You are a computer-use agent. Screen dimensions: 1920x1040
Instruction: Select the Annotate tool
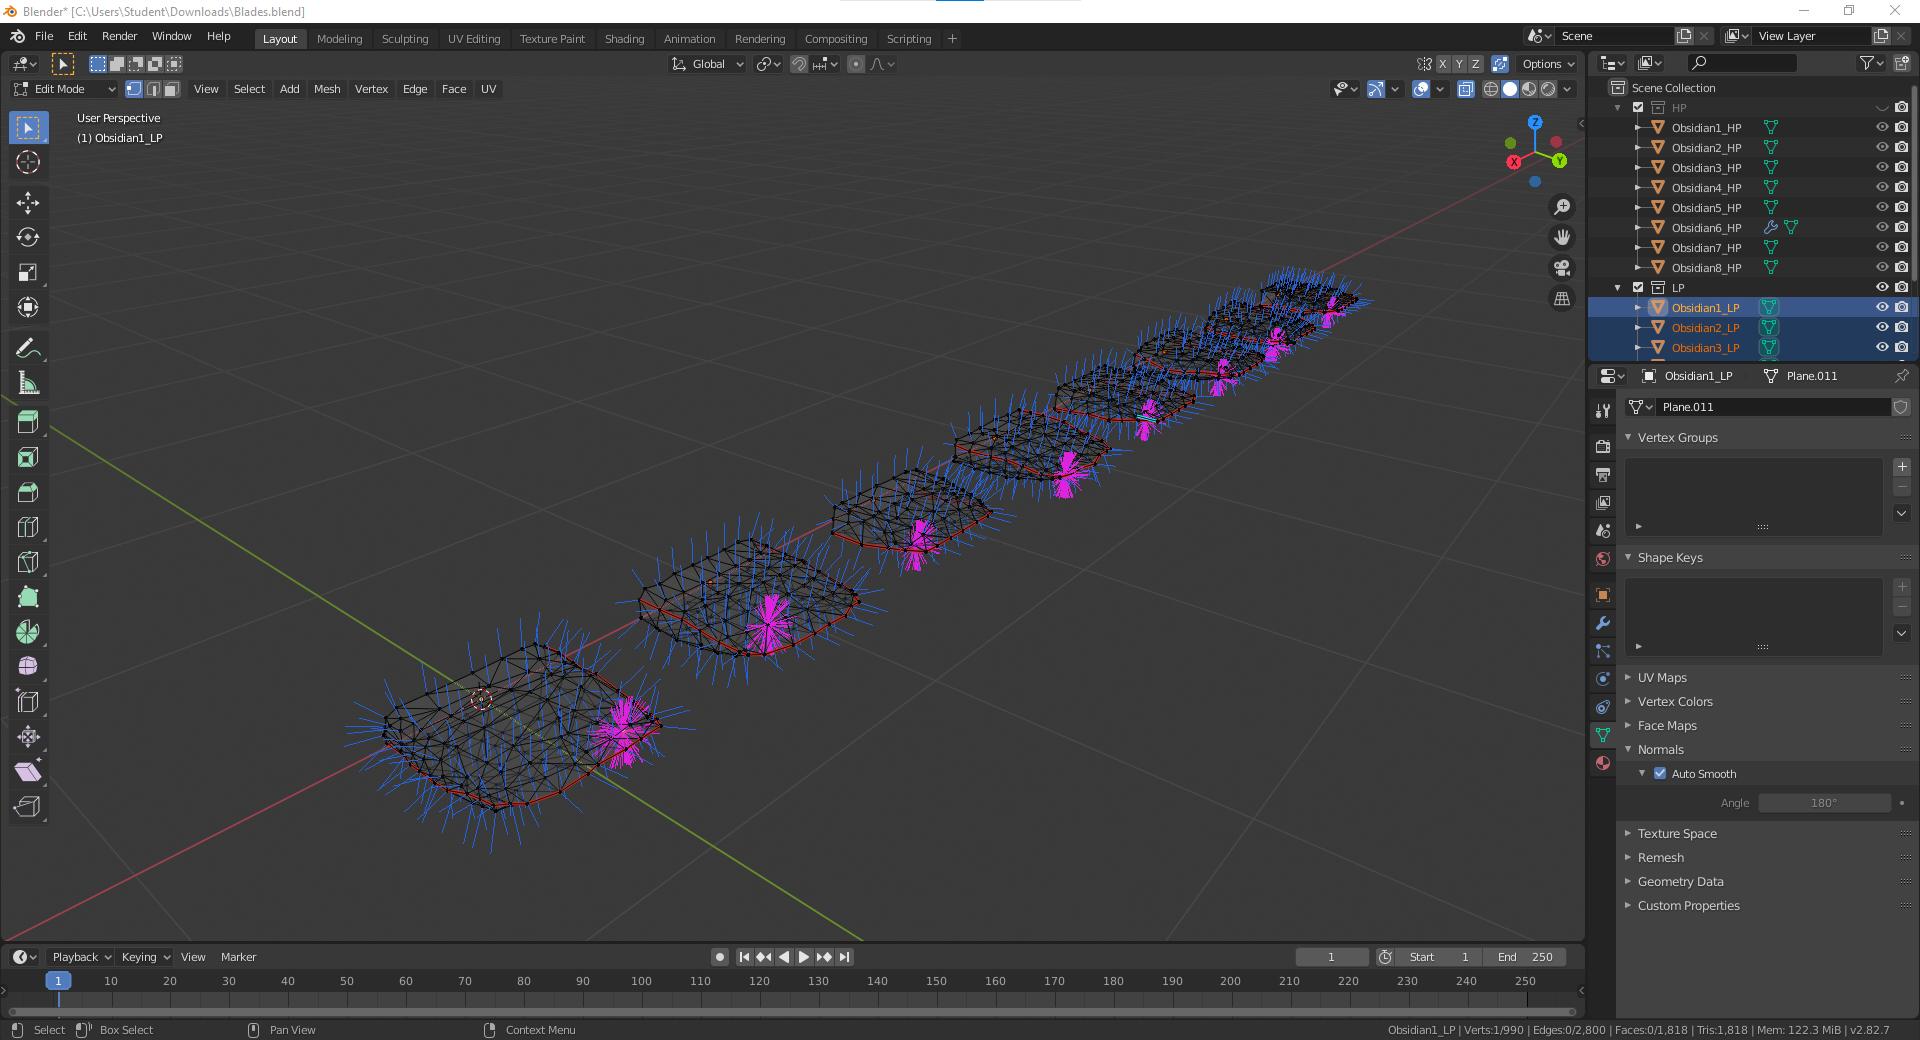coord(28,348)
